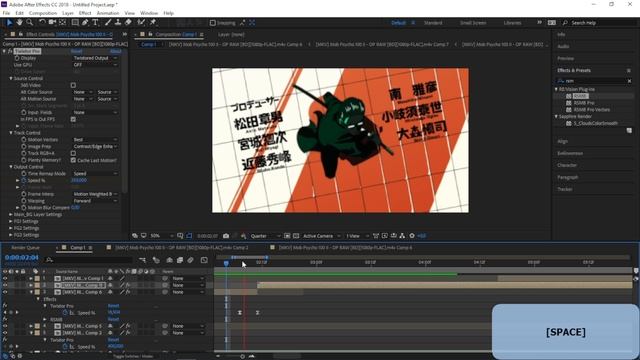This screenshot has height=360, width=640.
Task: Click the Motion Blur enable icon in timeline header
Action: pyautogui.click(x=191, y=260)
